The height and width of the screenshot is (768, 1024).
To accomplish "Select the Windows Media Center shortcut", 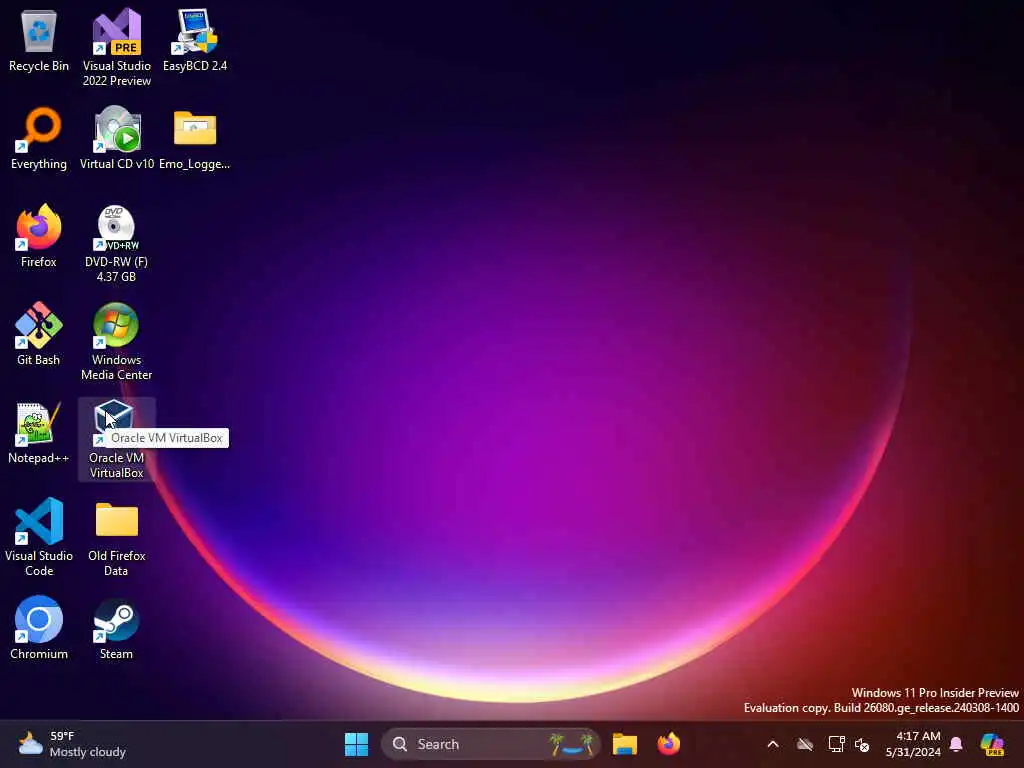I will [x=116, y=342].
